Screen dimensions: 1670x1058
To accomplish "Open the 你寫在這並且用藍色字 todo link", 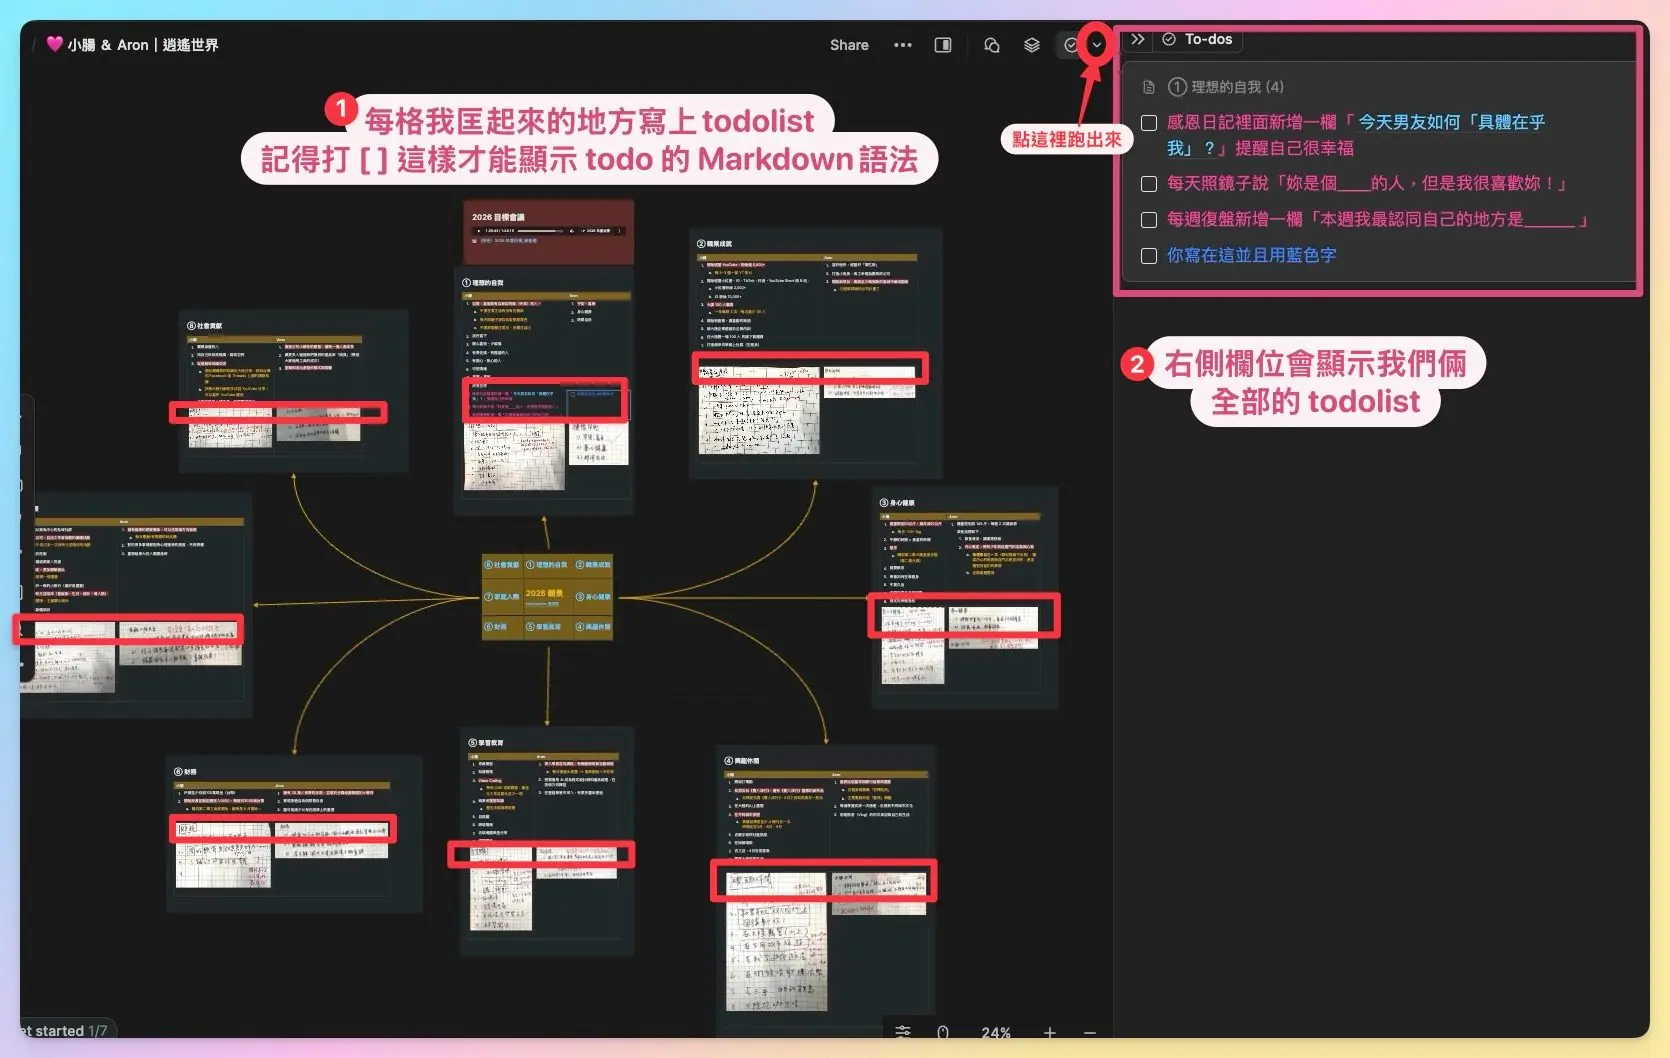I will click(1251, 255).
